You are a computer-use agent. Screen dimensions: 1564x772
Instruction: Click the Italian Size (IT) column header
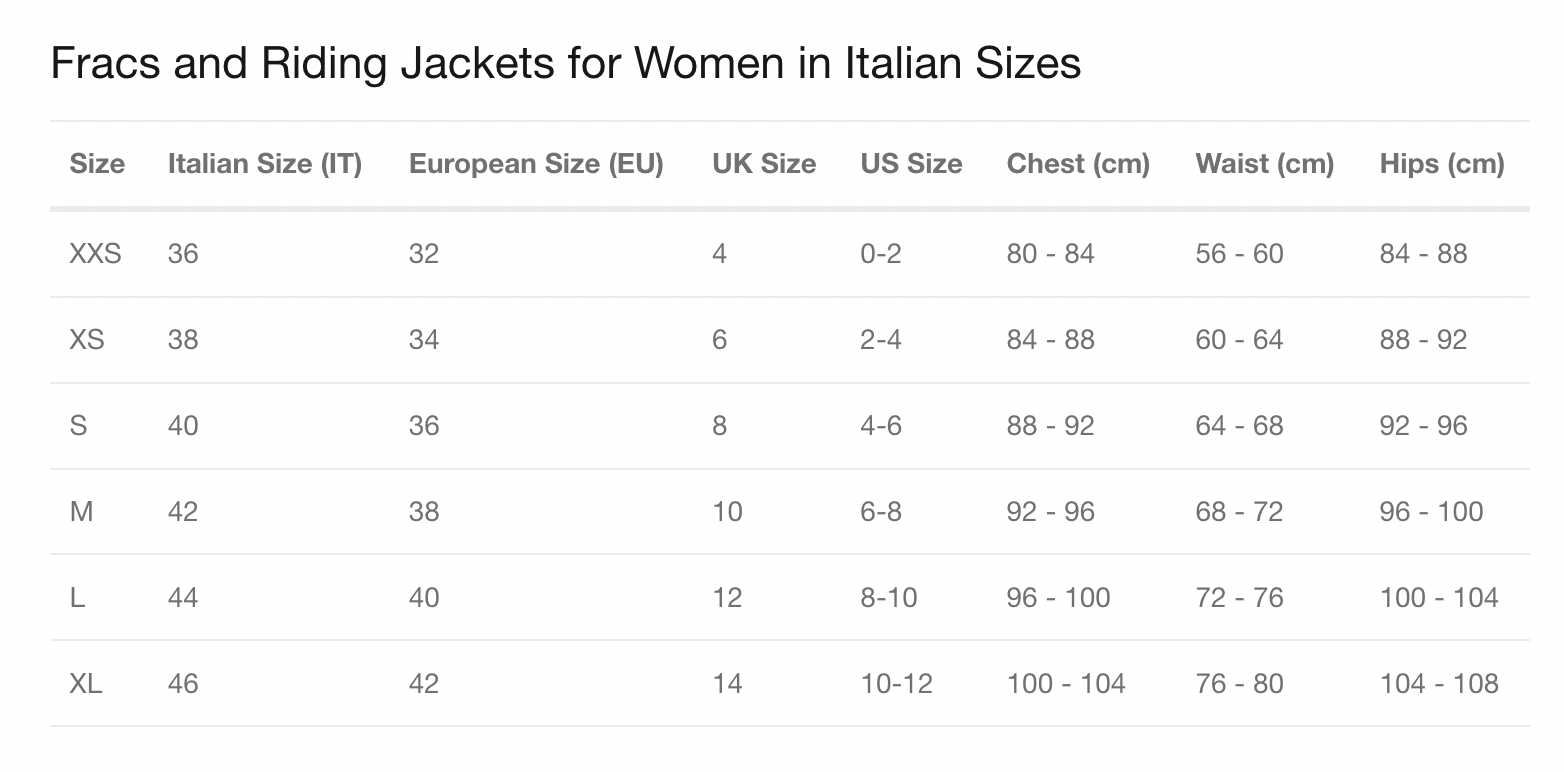264,164
